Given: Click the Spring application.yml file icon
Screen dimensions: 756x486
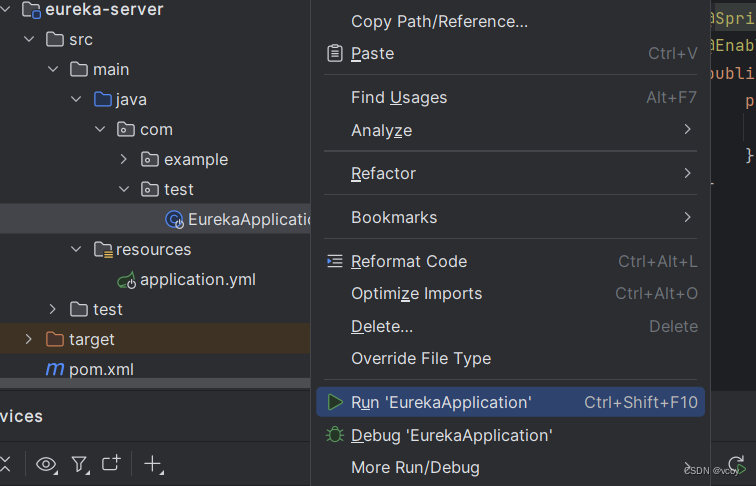Looking at the screenshot, I should [x=127, y=280].
